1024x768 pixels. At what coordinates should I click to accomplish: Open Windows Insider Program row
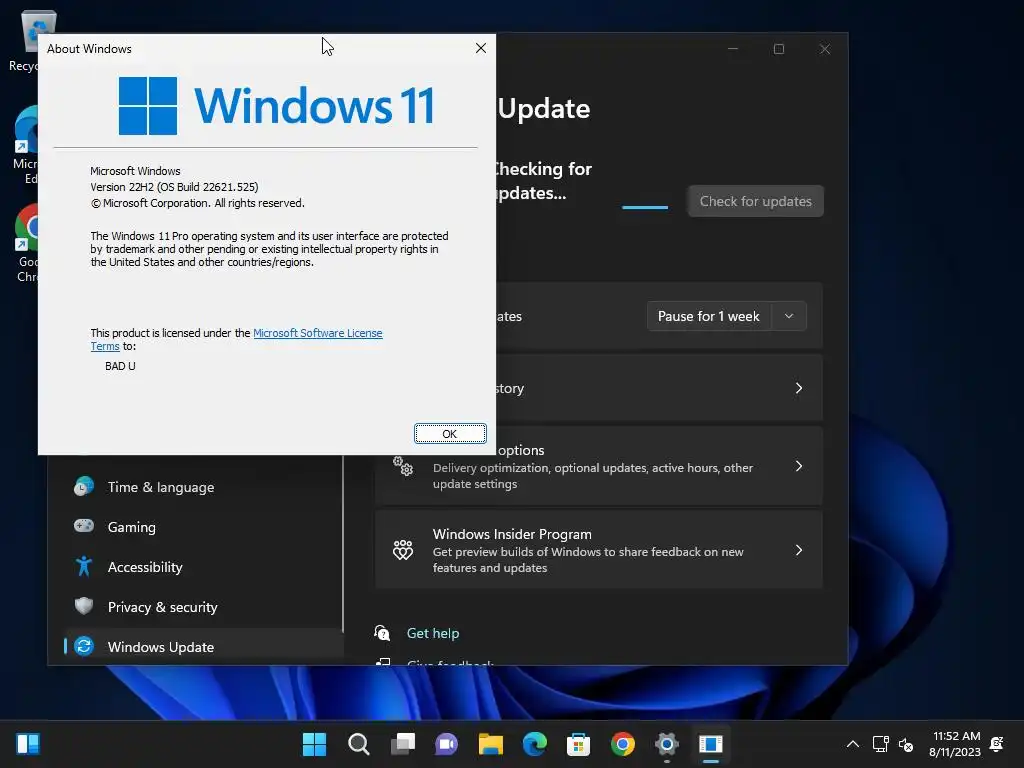[x=599, y=550]
